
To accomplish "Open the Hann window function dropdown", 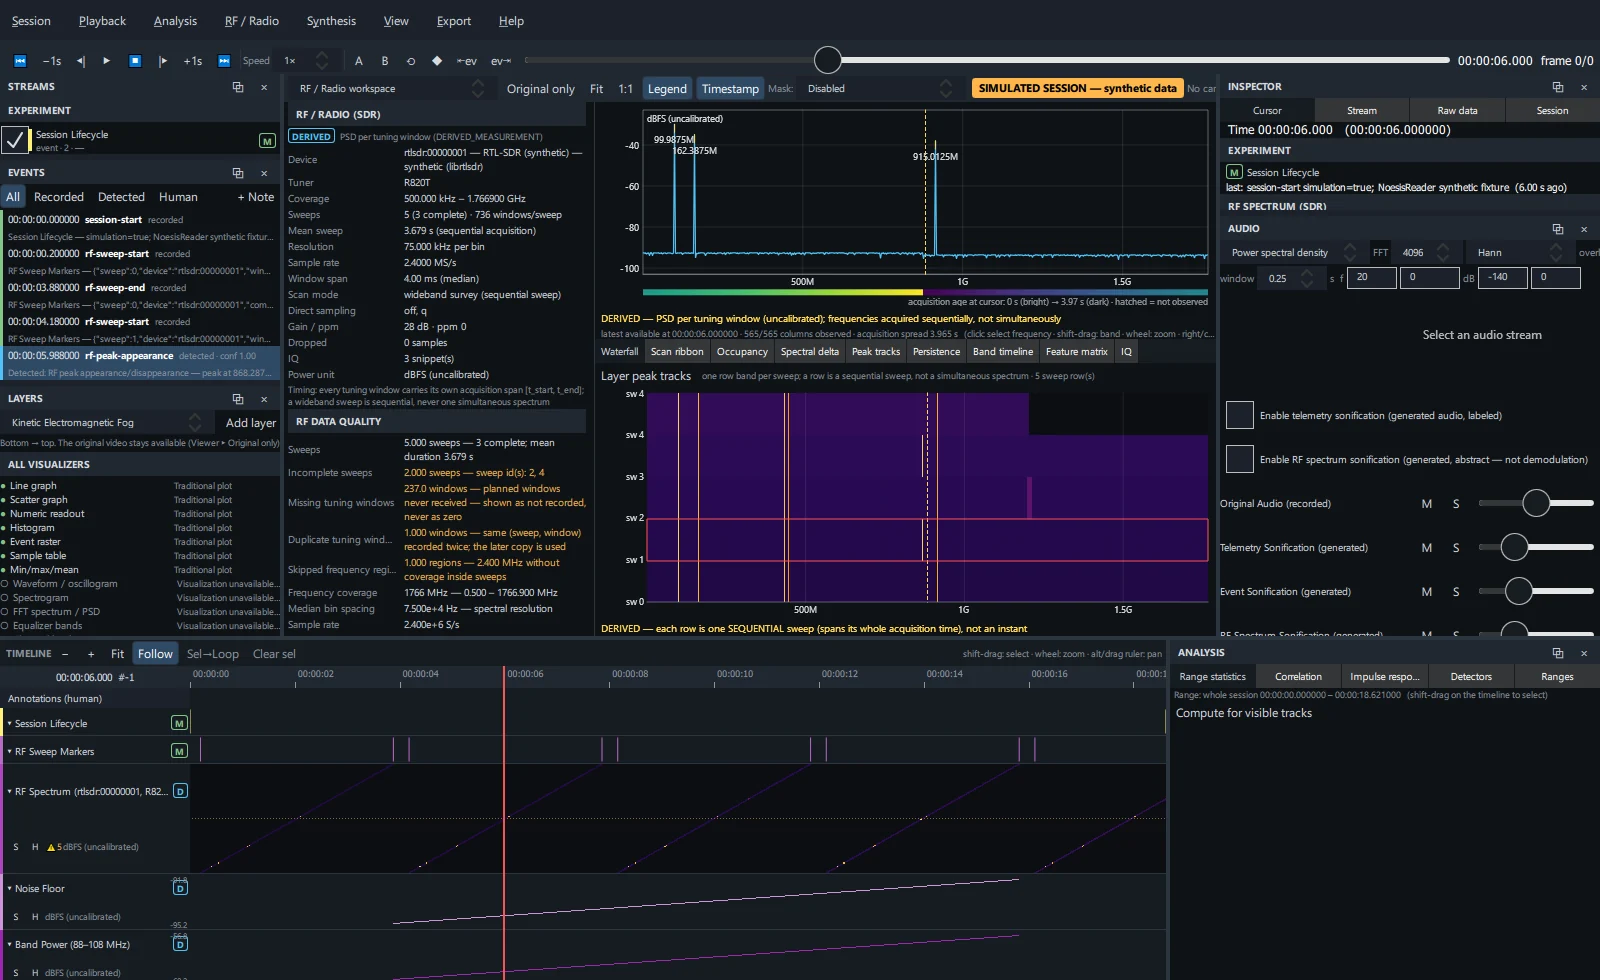I will pos(1520,253).
